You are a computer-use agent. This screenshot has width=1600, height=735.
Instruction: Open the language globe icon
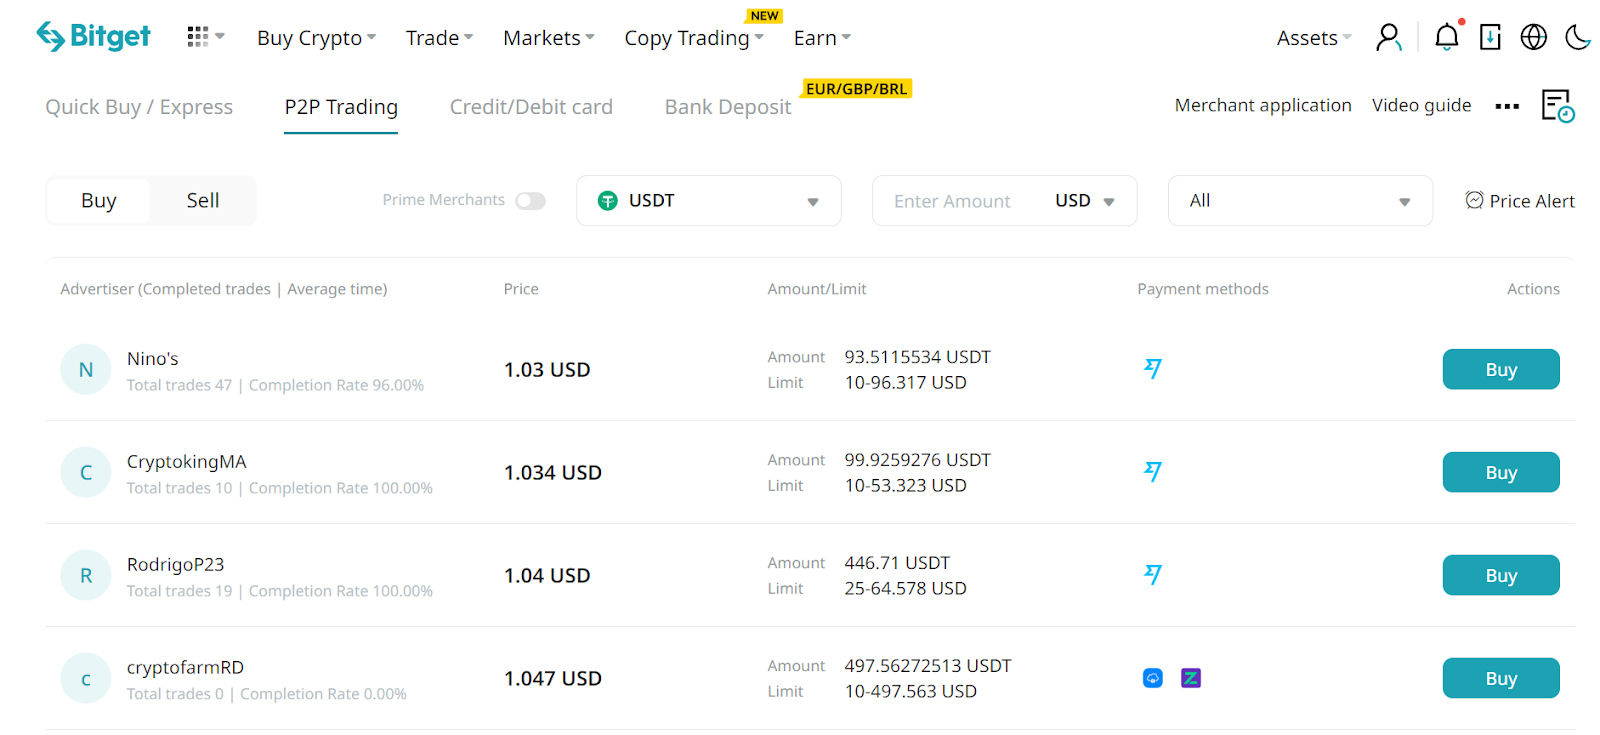pos(1533,38)
